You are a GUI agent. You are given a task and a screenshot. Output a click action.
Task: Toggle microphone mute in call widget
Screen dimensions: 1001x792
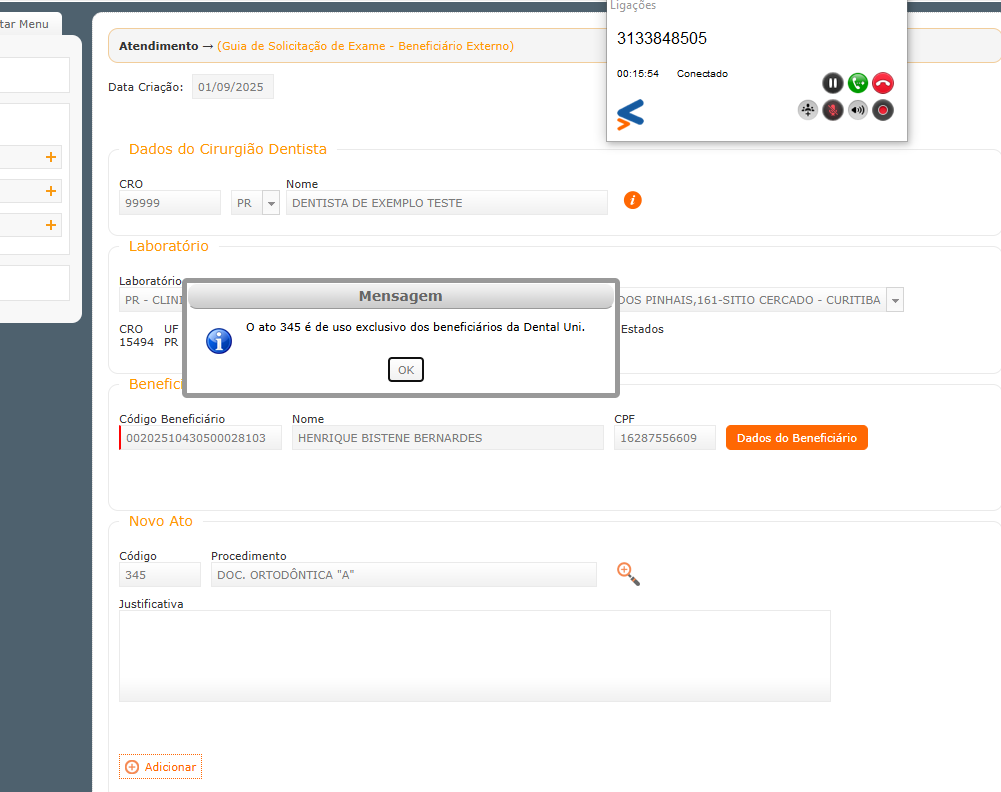pyautogui.click(x=832, y=110)
